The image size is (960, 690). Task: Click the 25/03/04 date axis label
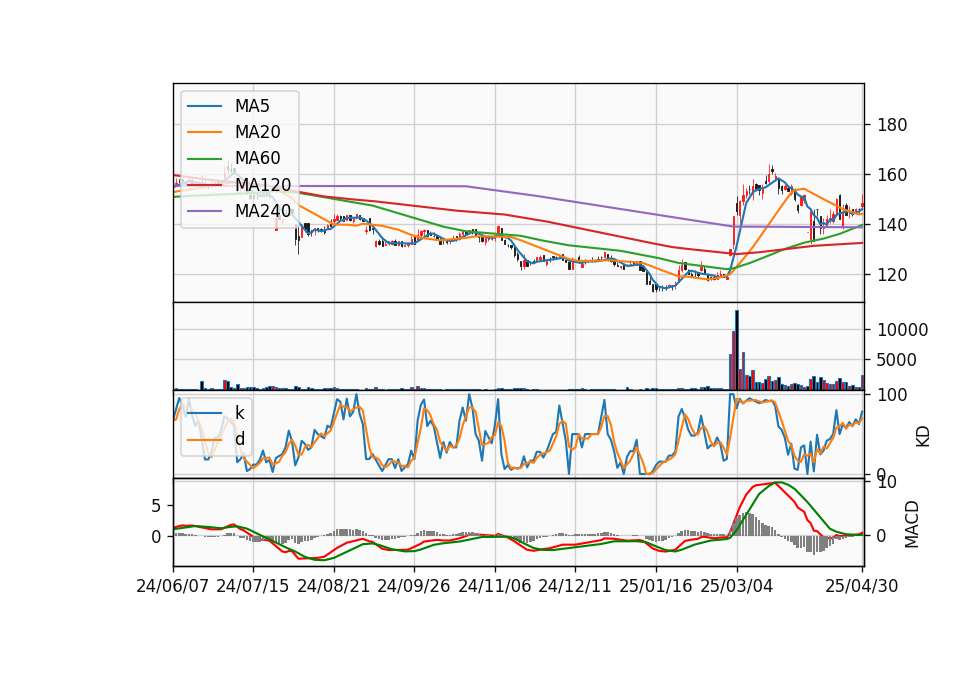pyautogui.click(x=737, y=586)
